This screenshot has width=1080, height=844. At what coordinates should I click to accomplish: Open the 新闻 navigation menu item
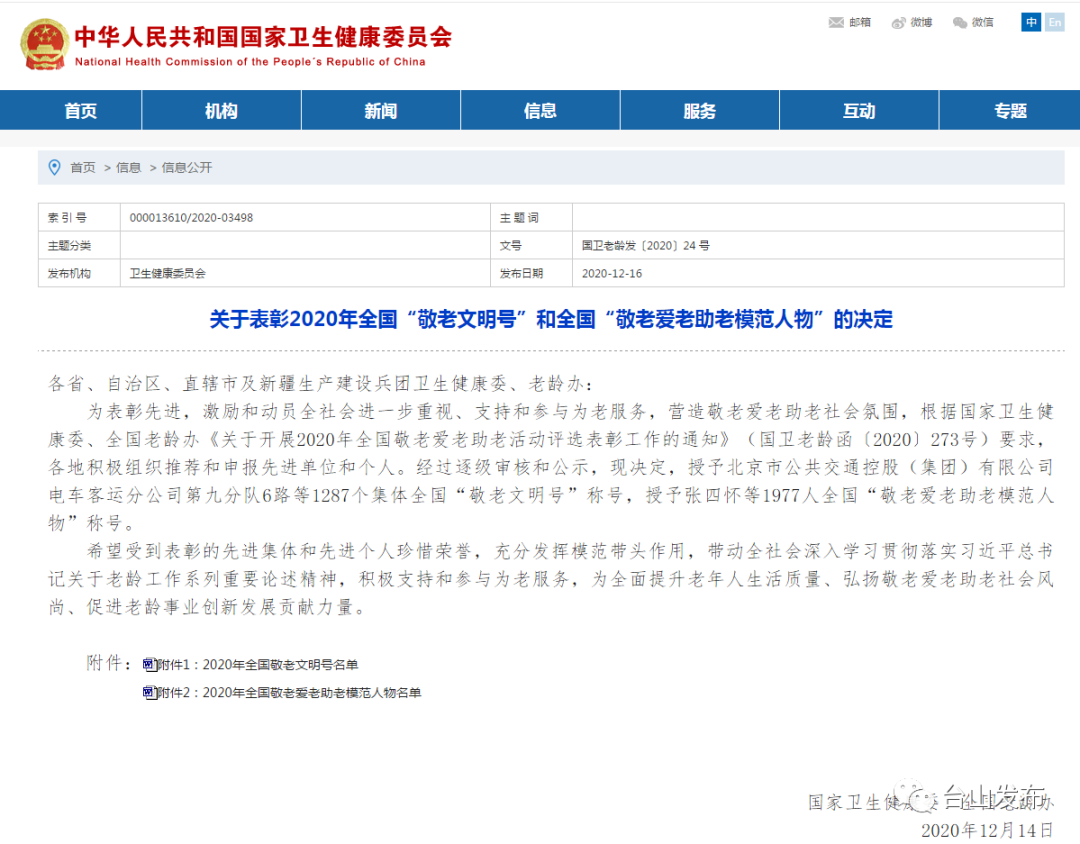point(380,110)
